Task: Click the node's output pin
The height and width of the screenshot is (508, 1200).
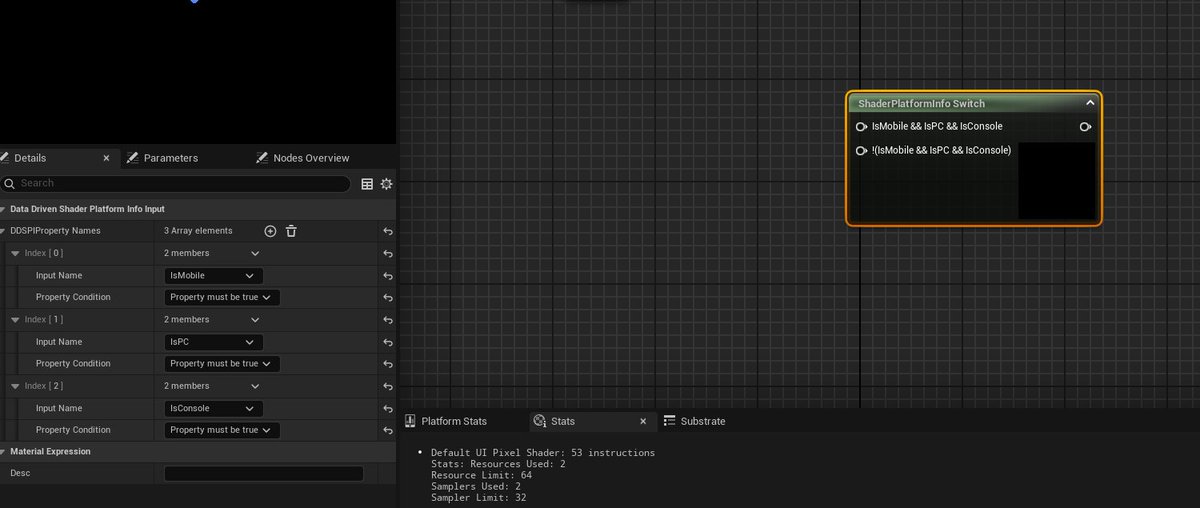Action: 1085,127
